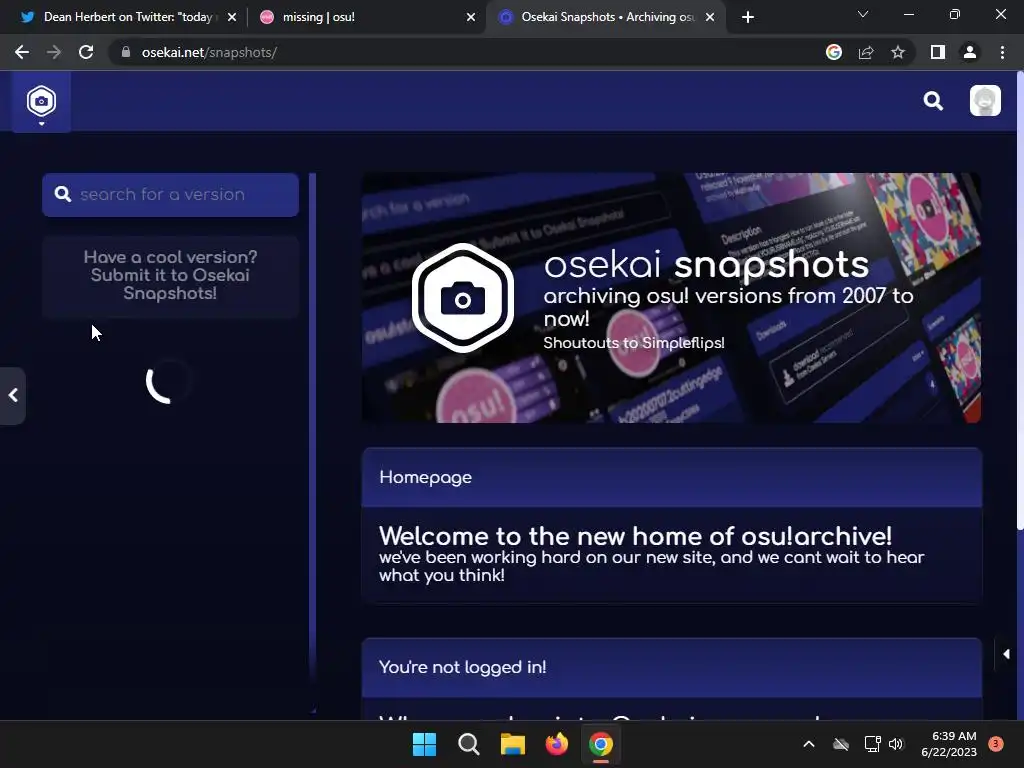Select the You're not logged in header
This screenshot has width=1024, height=768.
coord(671,667)
